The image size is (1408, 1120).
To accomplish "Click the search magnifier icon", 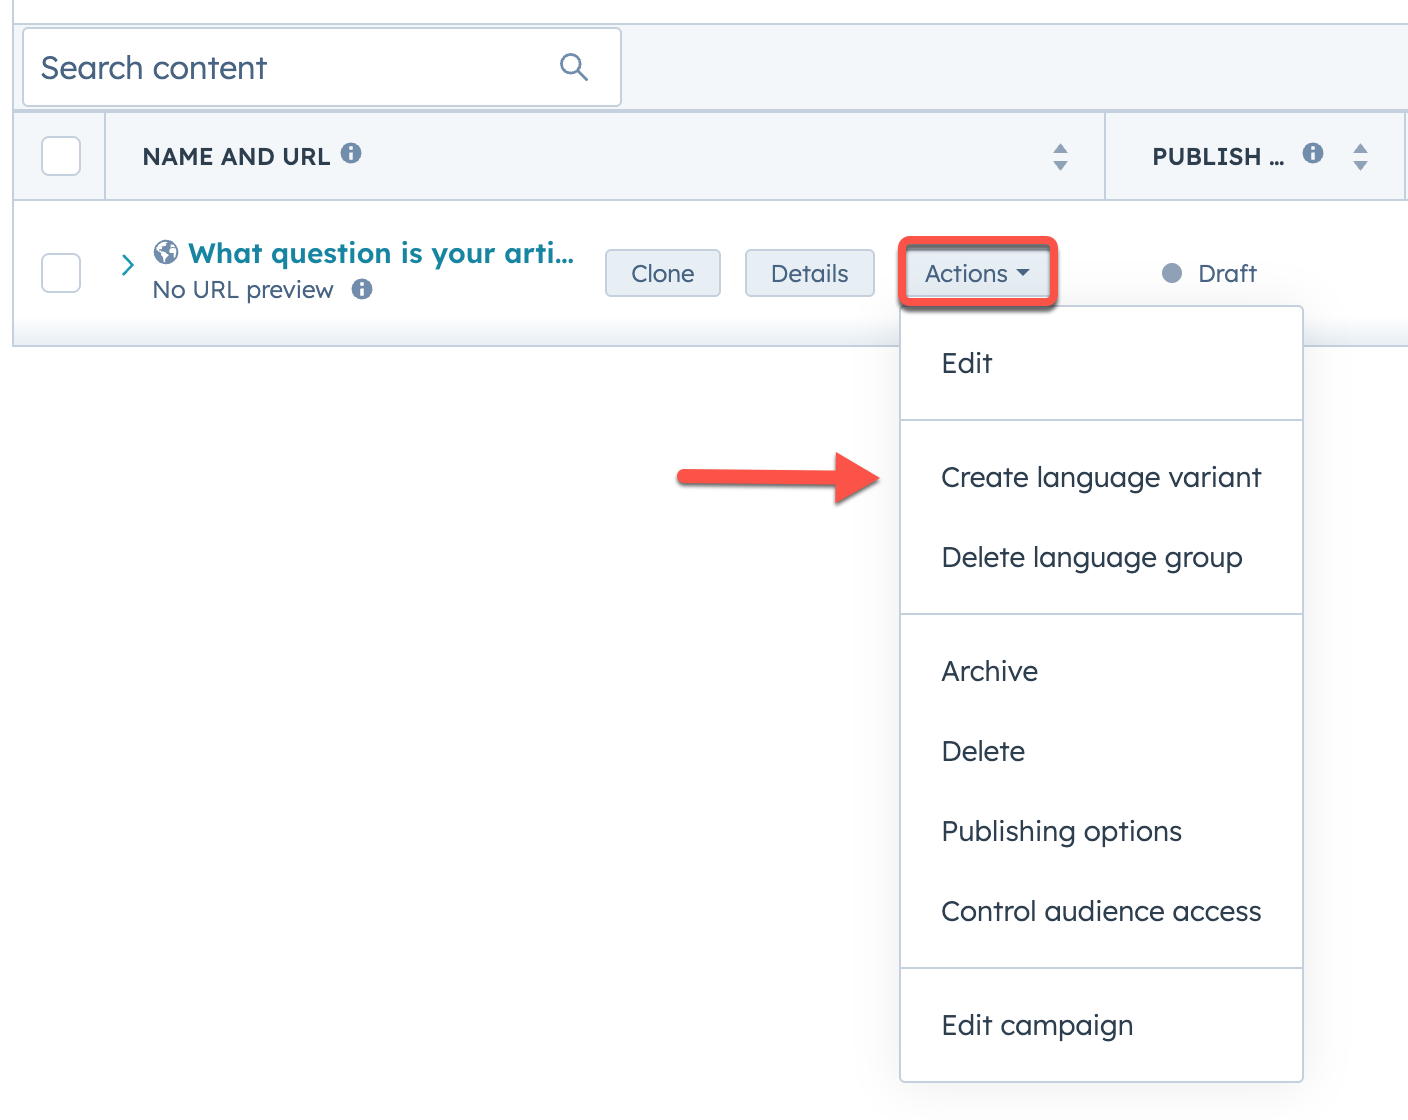I will click(x=573, y=66).
